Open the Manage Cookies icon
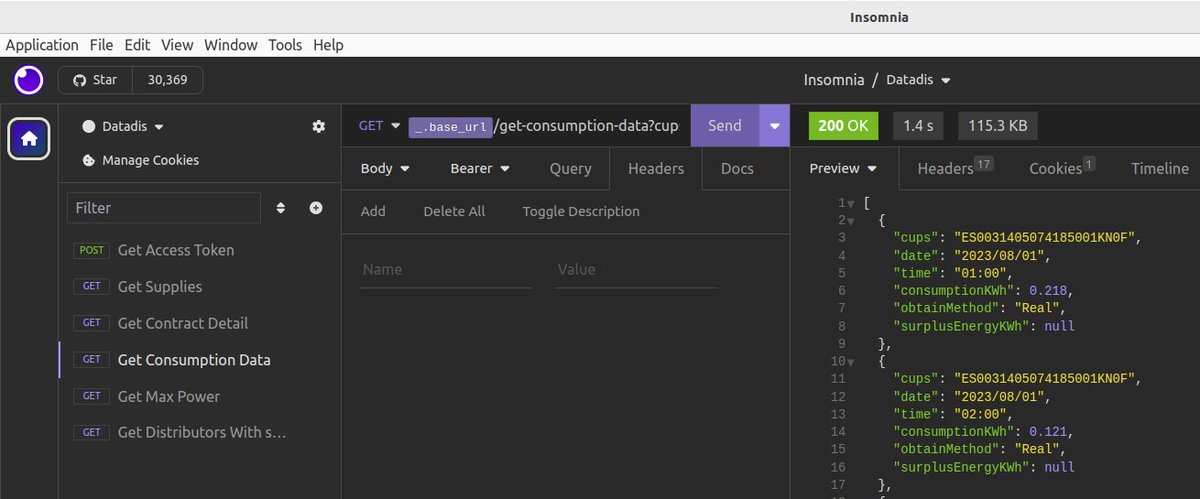1200x499 pixels. click(x=88, y=160)
